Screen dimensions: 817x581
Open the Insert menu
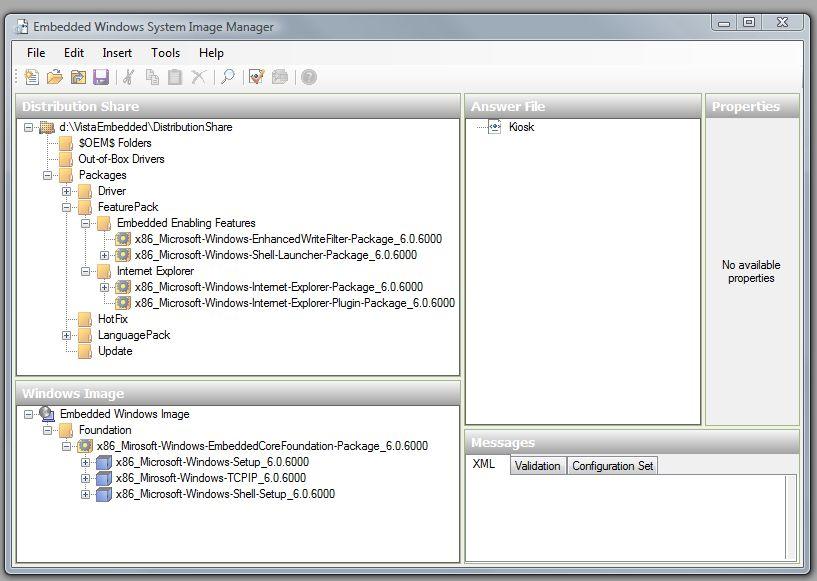(117, 53)
